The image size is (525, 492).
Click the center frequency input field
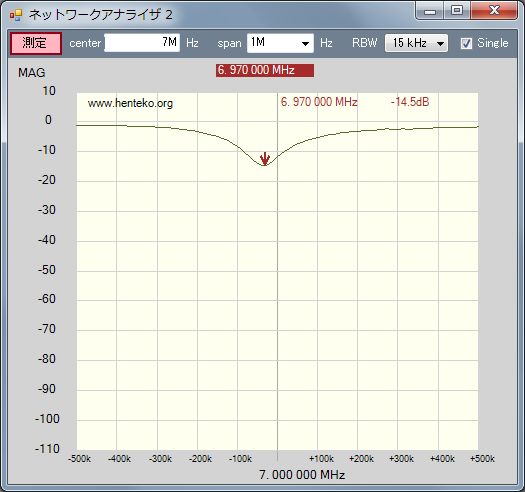coord(142,43)
